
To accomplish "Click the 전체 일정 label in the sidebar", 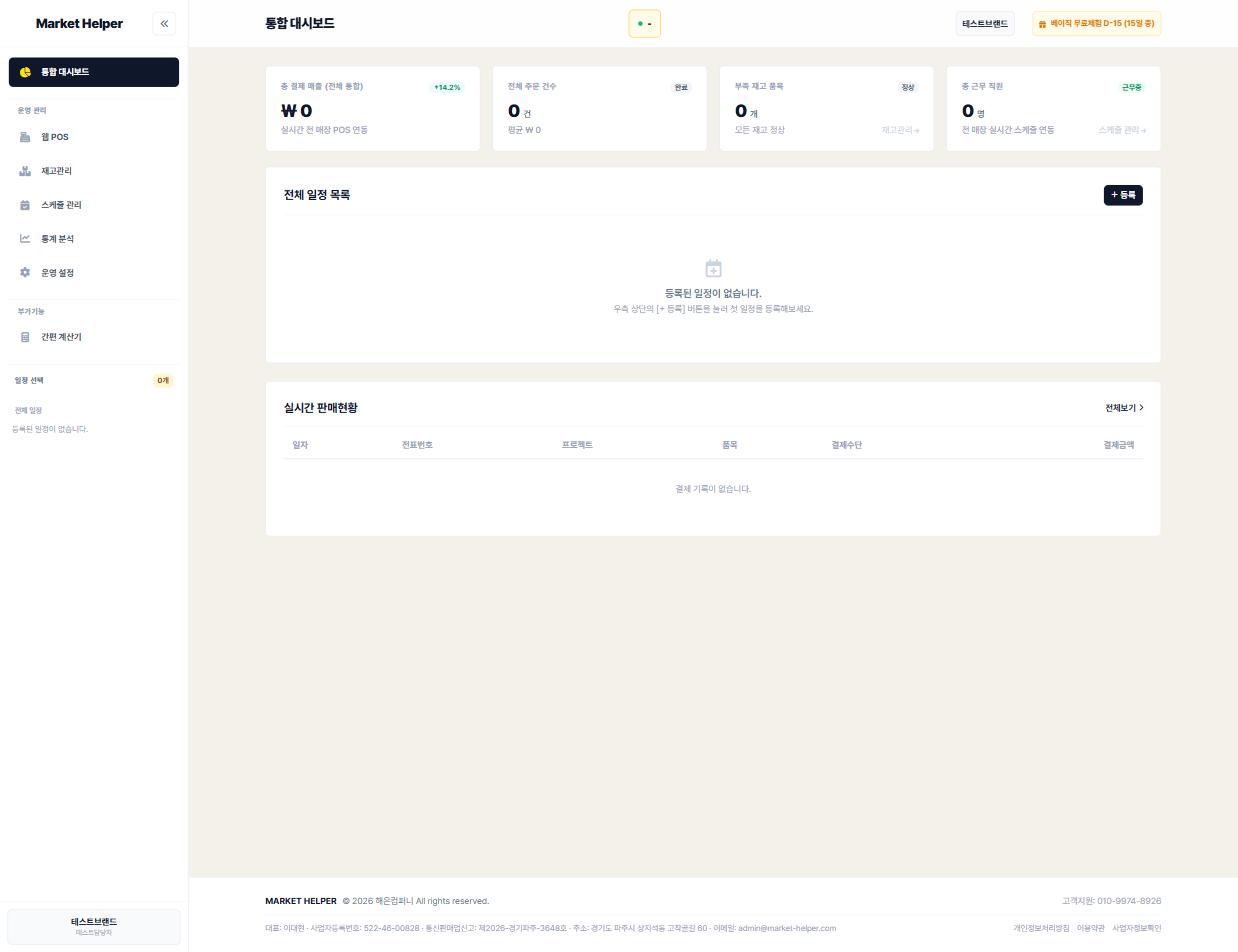I will [28, 410].
